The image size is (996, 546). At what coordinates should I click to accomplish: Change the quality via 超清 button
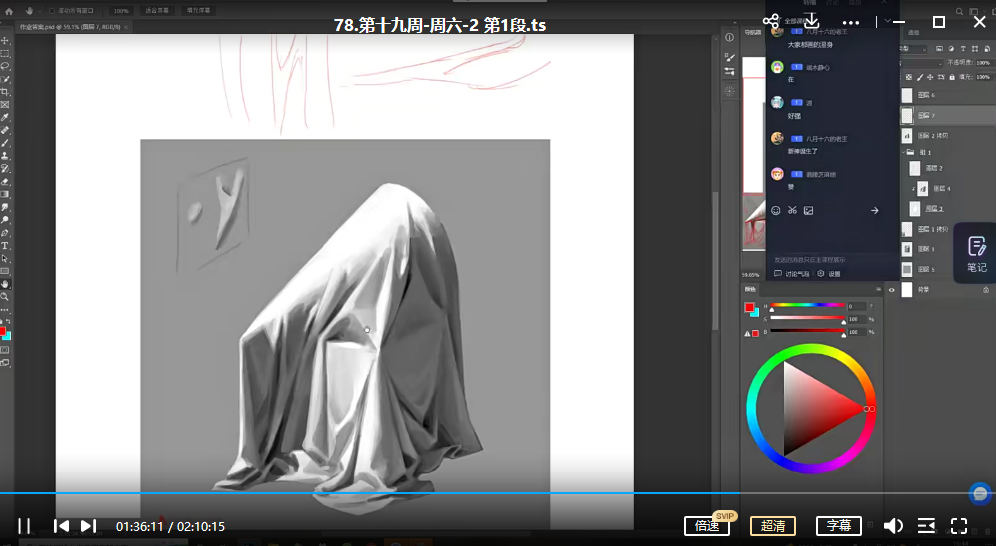pyautogui.click(x=772, y=526)
